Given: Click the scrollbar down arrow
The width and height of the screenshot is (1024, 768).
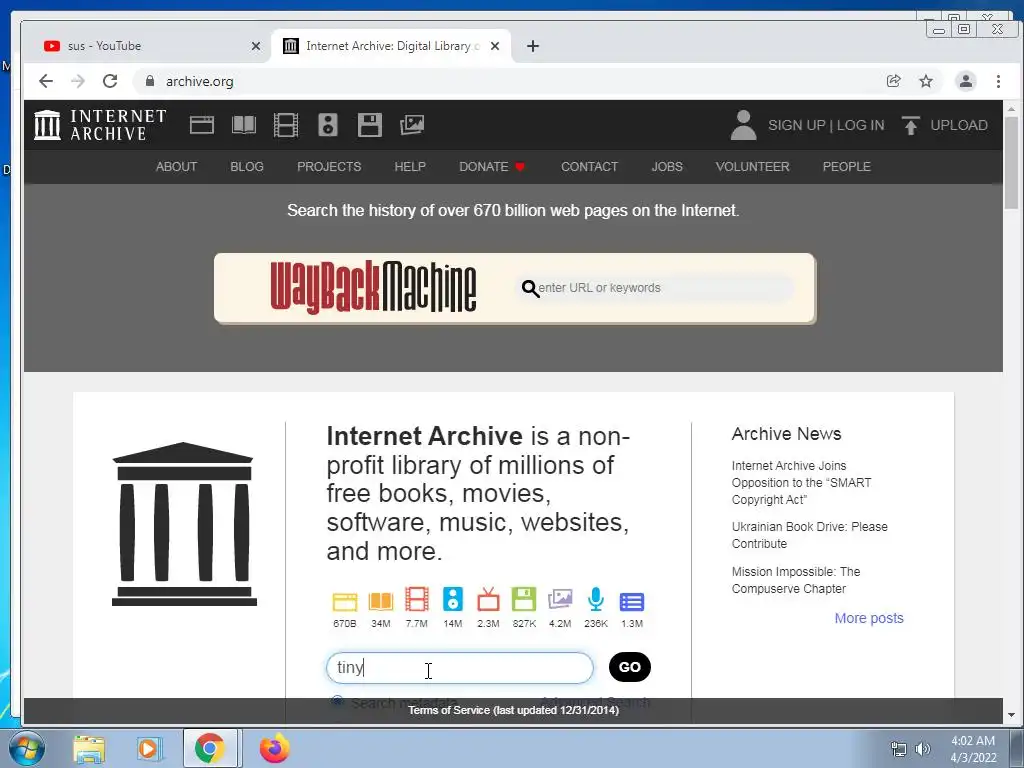Looking at the screenshot, I should [x=1012, y=715].
